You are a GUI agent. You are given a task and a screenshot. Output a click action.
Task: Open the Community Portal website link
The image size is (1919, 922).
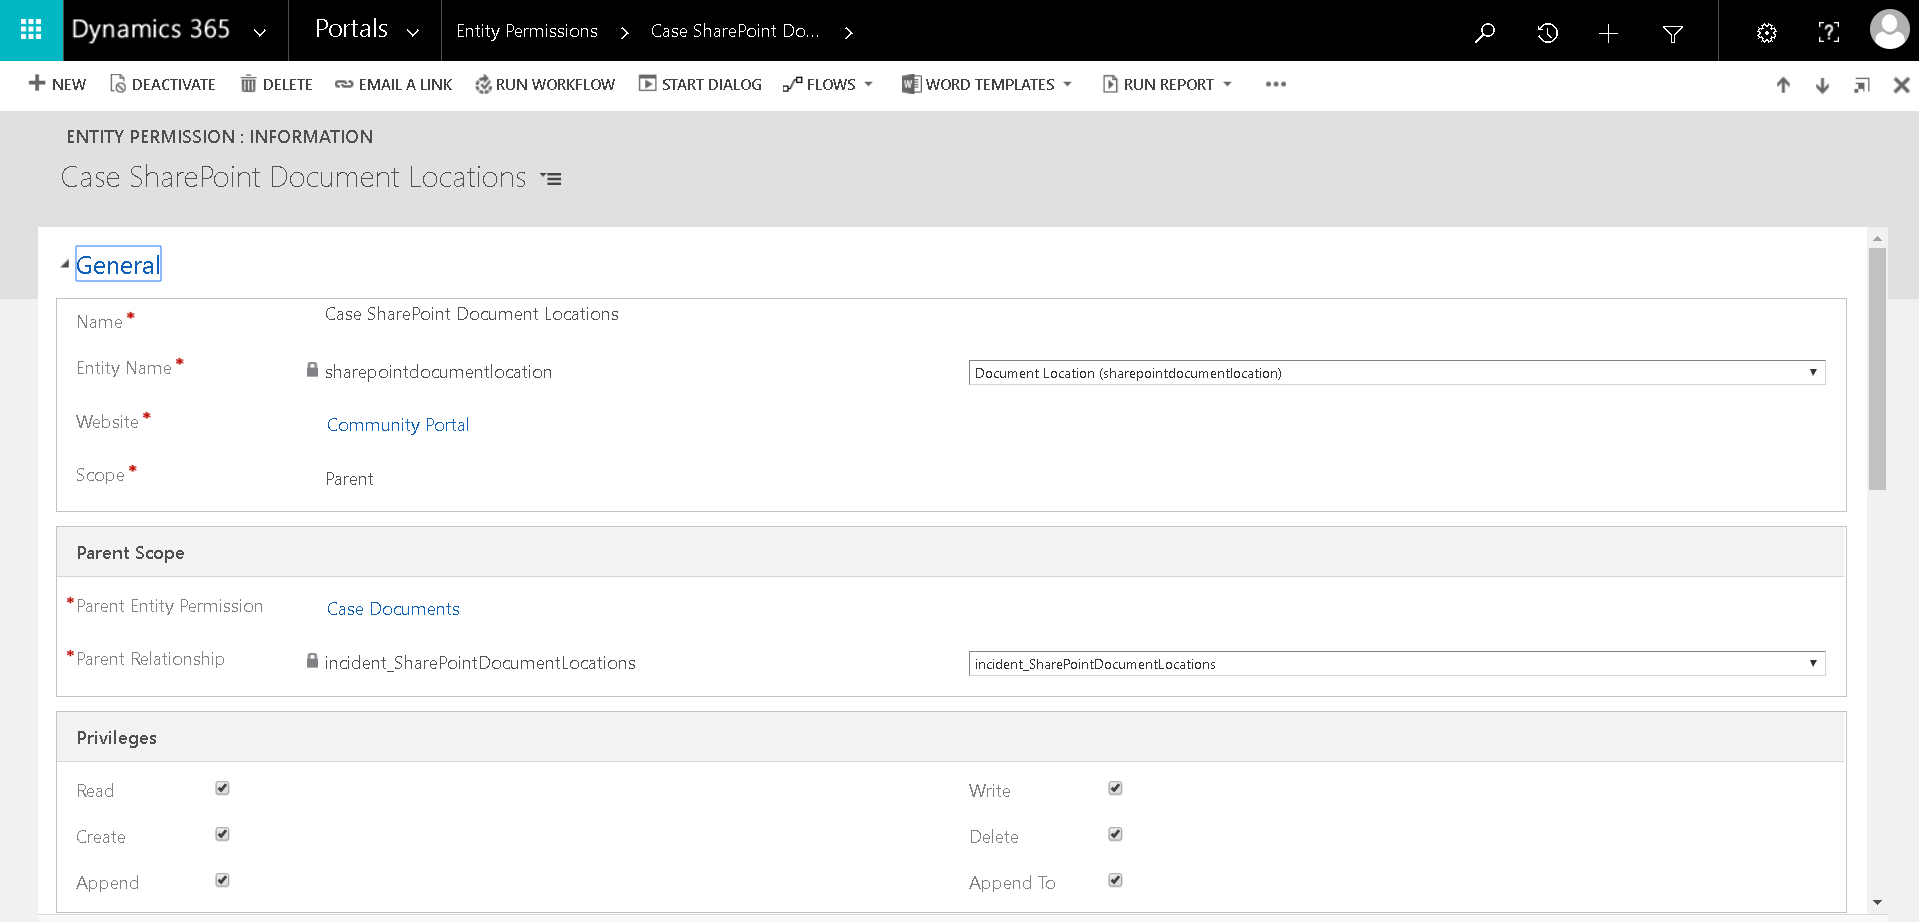(398, 425)
